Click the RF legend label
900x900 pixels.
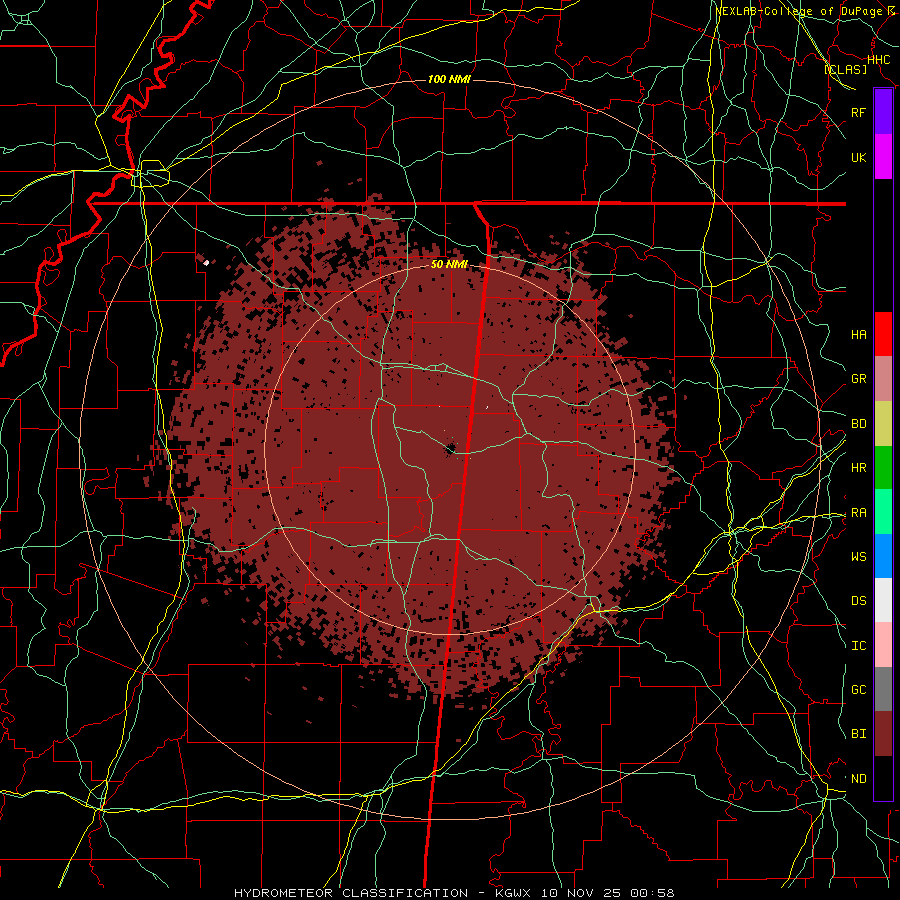(859, 112)
